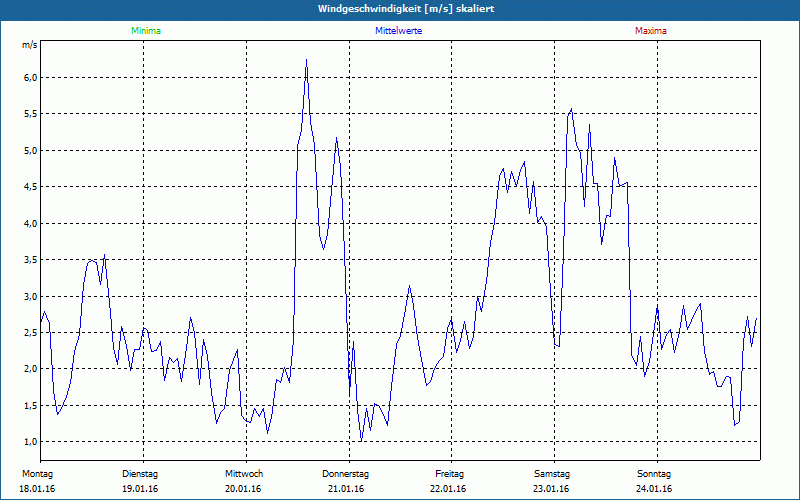Click the date 20.01.16
Screen dimensions: 800x500
click(243, 489)
